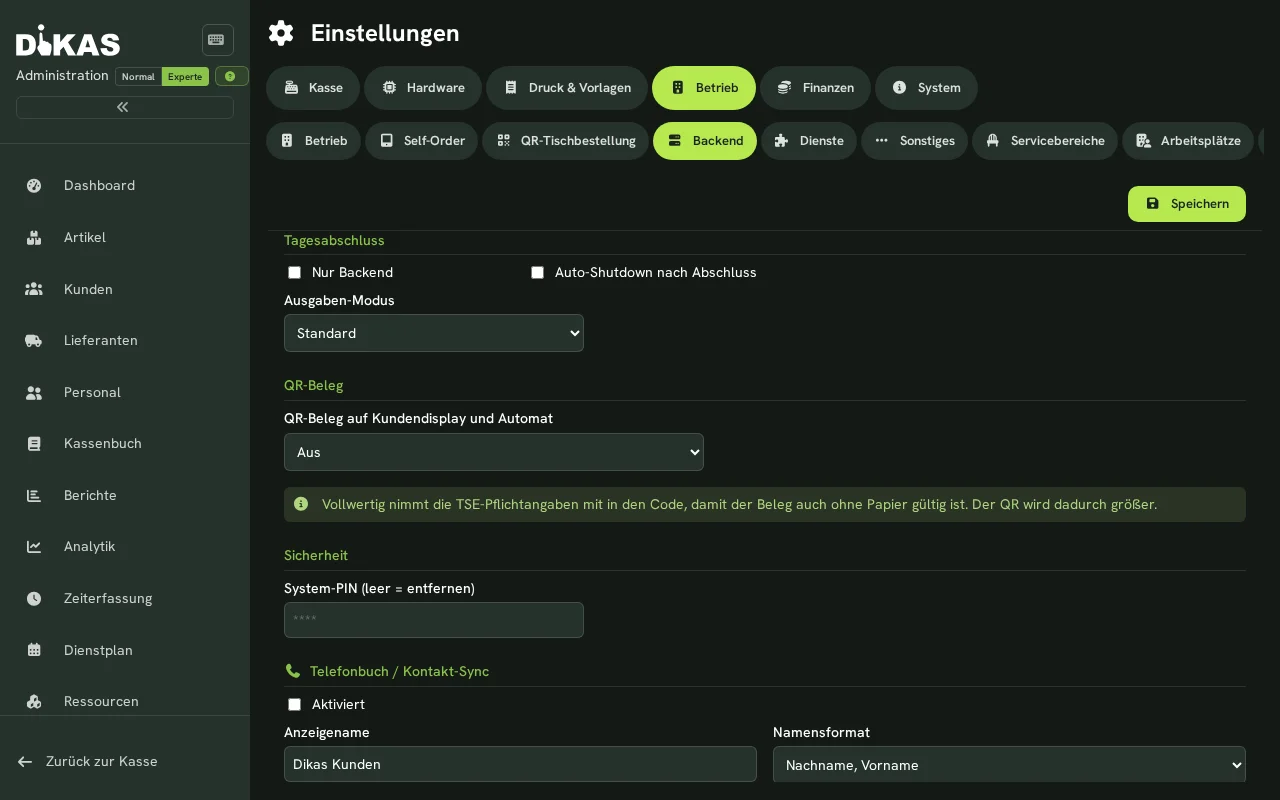
Task: Click the back arrow icon for Zurück zur Kasse
Action: click(x=25, y=762)
